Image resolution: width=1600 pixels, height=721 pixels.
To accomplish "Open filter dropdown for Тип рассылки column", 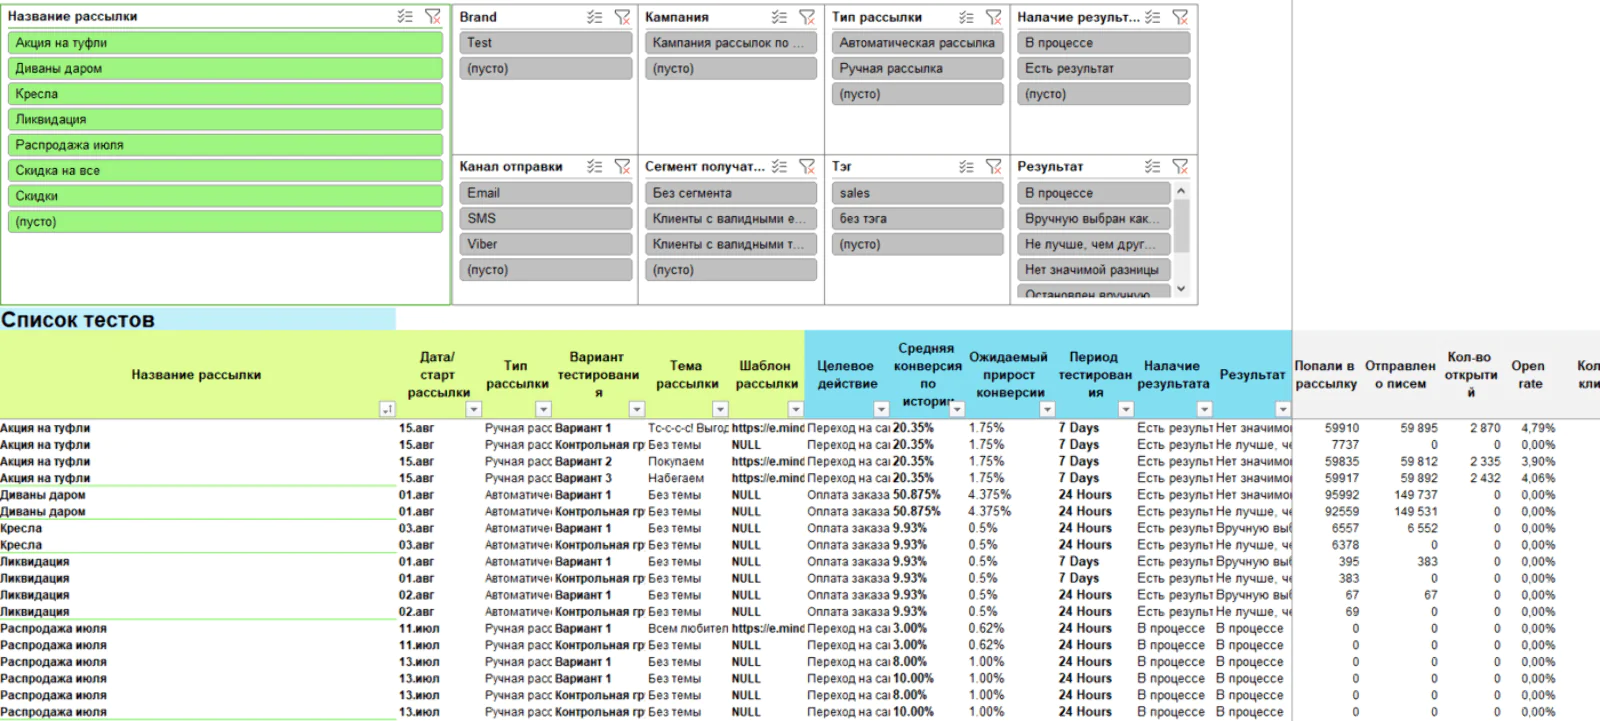I will tap(543, 409).
